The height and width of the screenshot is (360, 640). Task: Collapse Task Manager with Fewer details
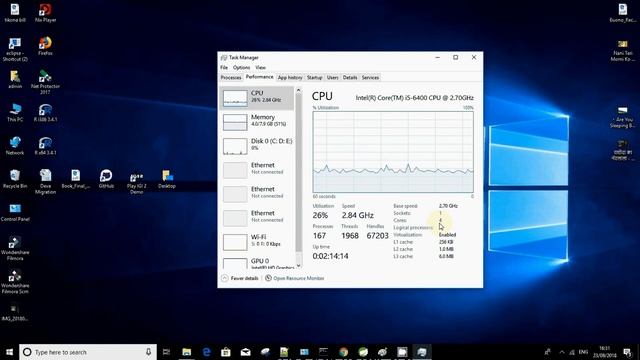pyautogui.click(x=240, y=278)
